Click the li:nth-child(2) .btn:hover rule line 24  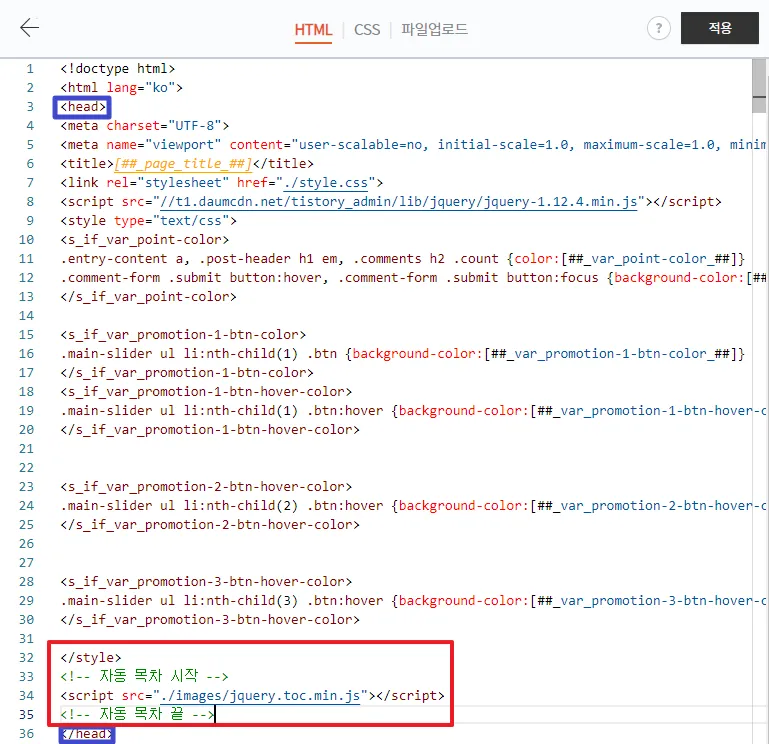pyautogui.click(x=413, y=506)
